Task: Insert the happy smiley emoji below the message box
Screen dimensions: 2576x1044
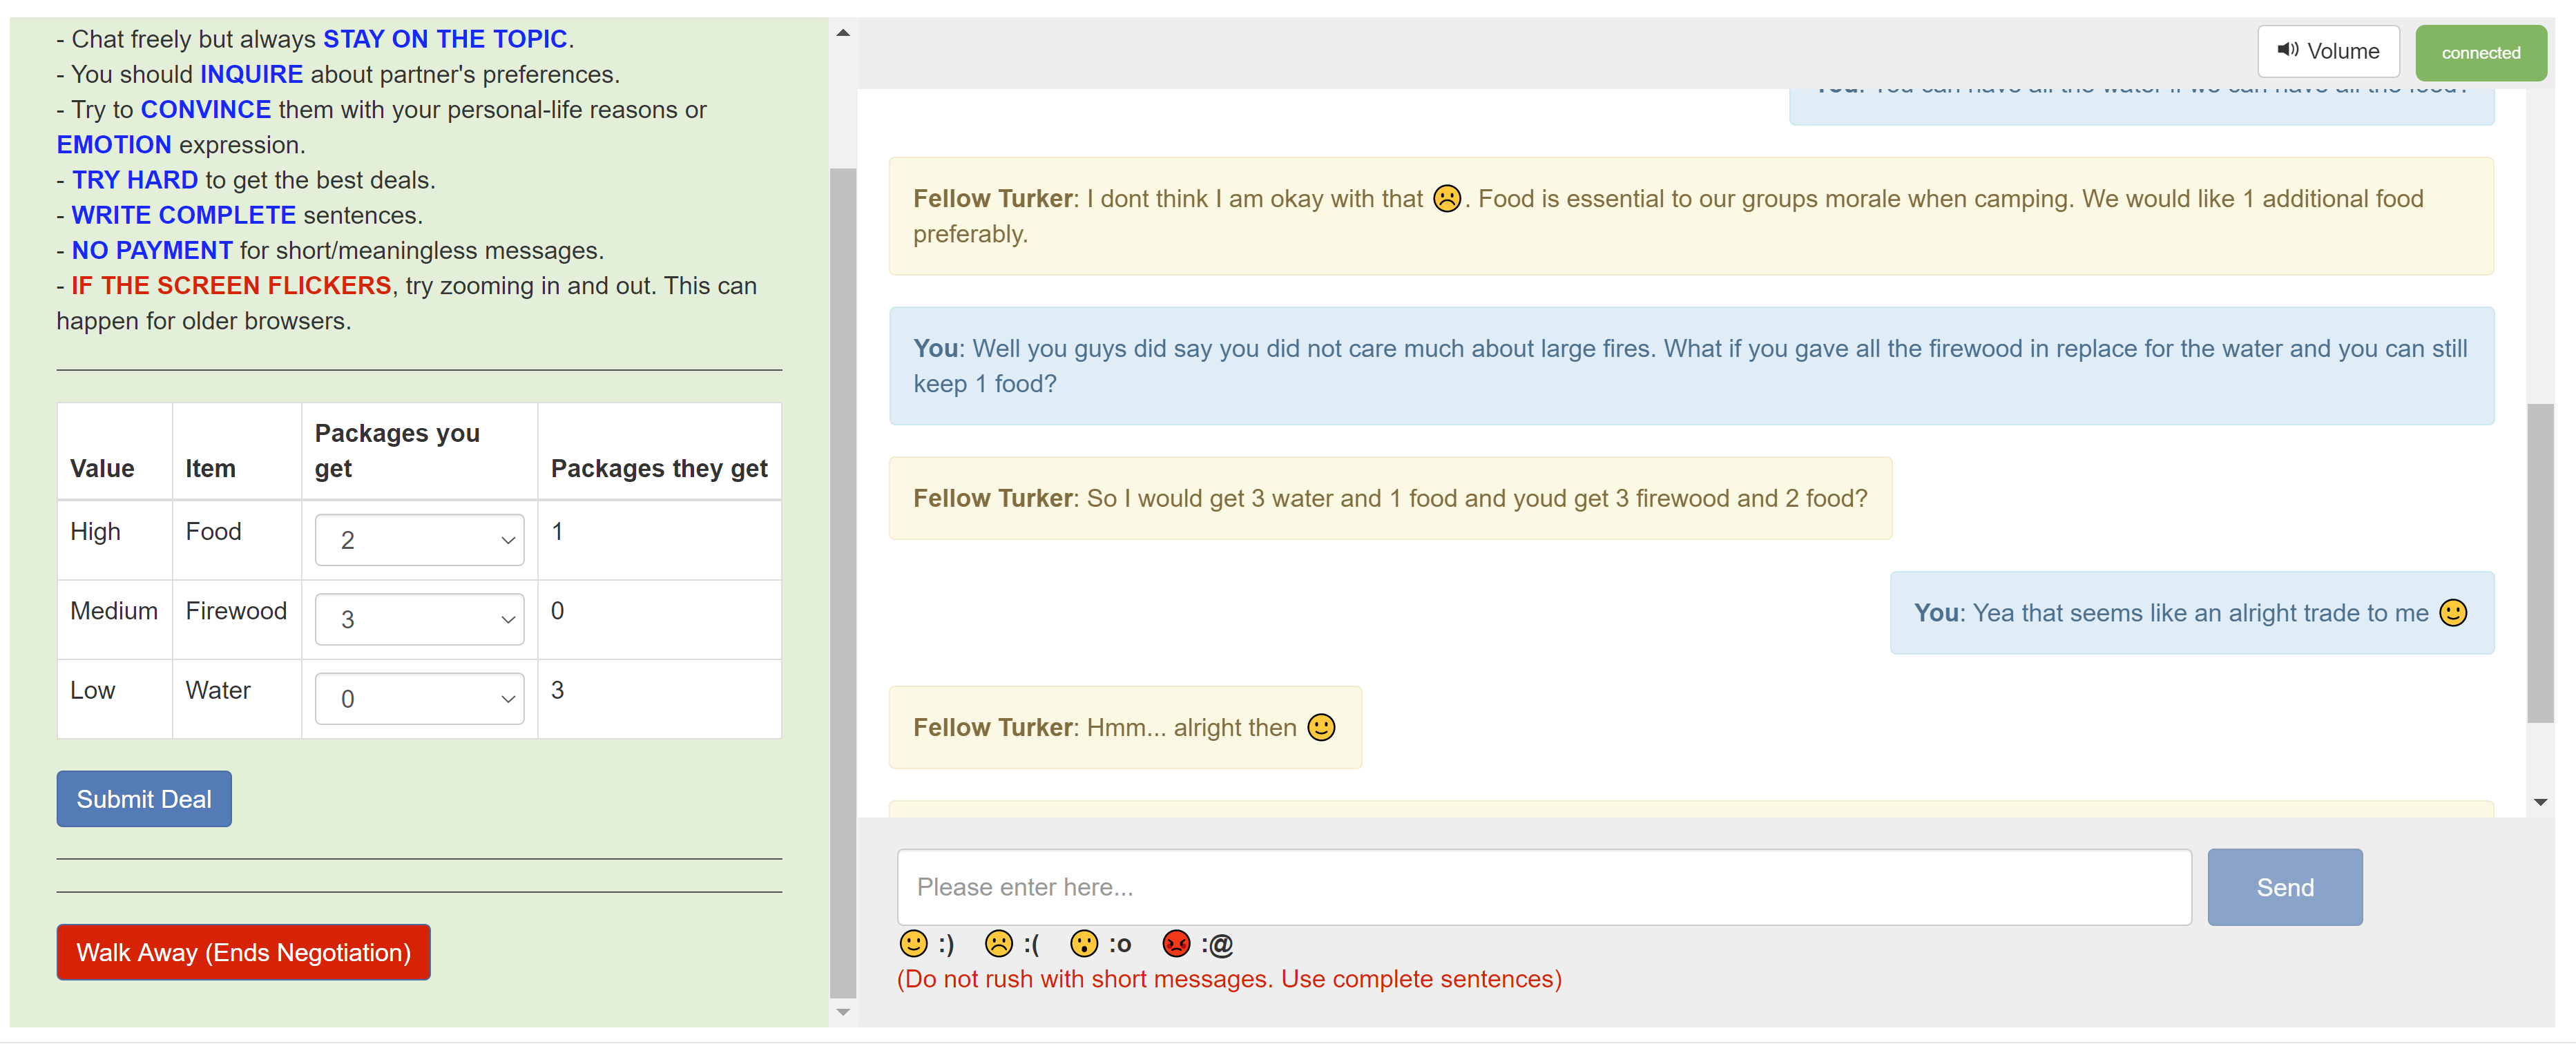Action: 913,944
